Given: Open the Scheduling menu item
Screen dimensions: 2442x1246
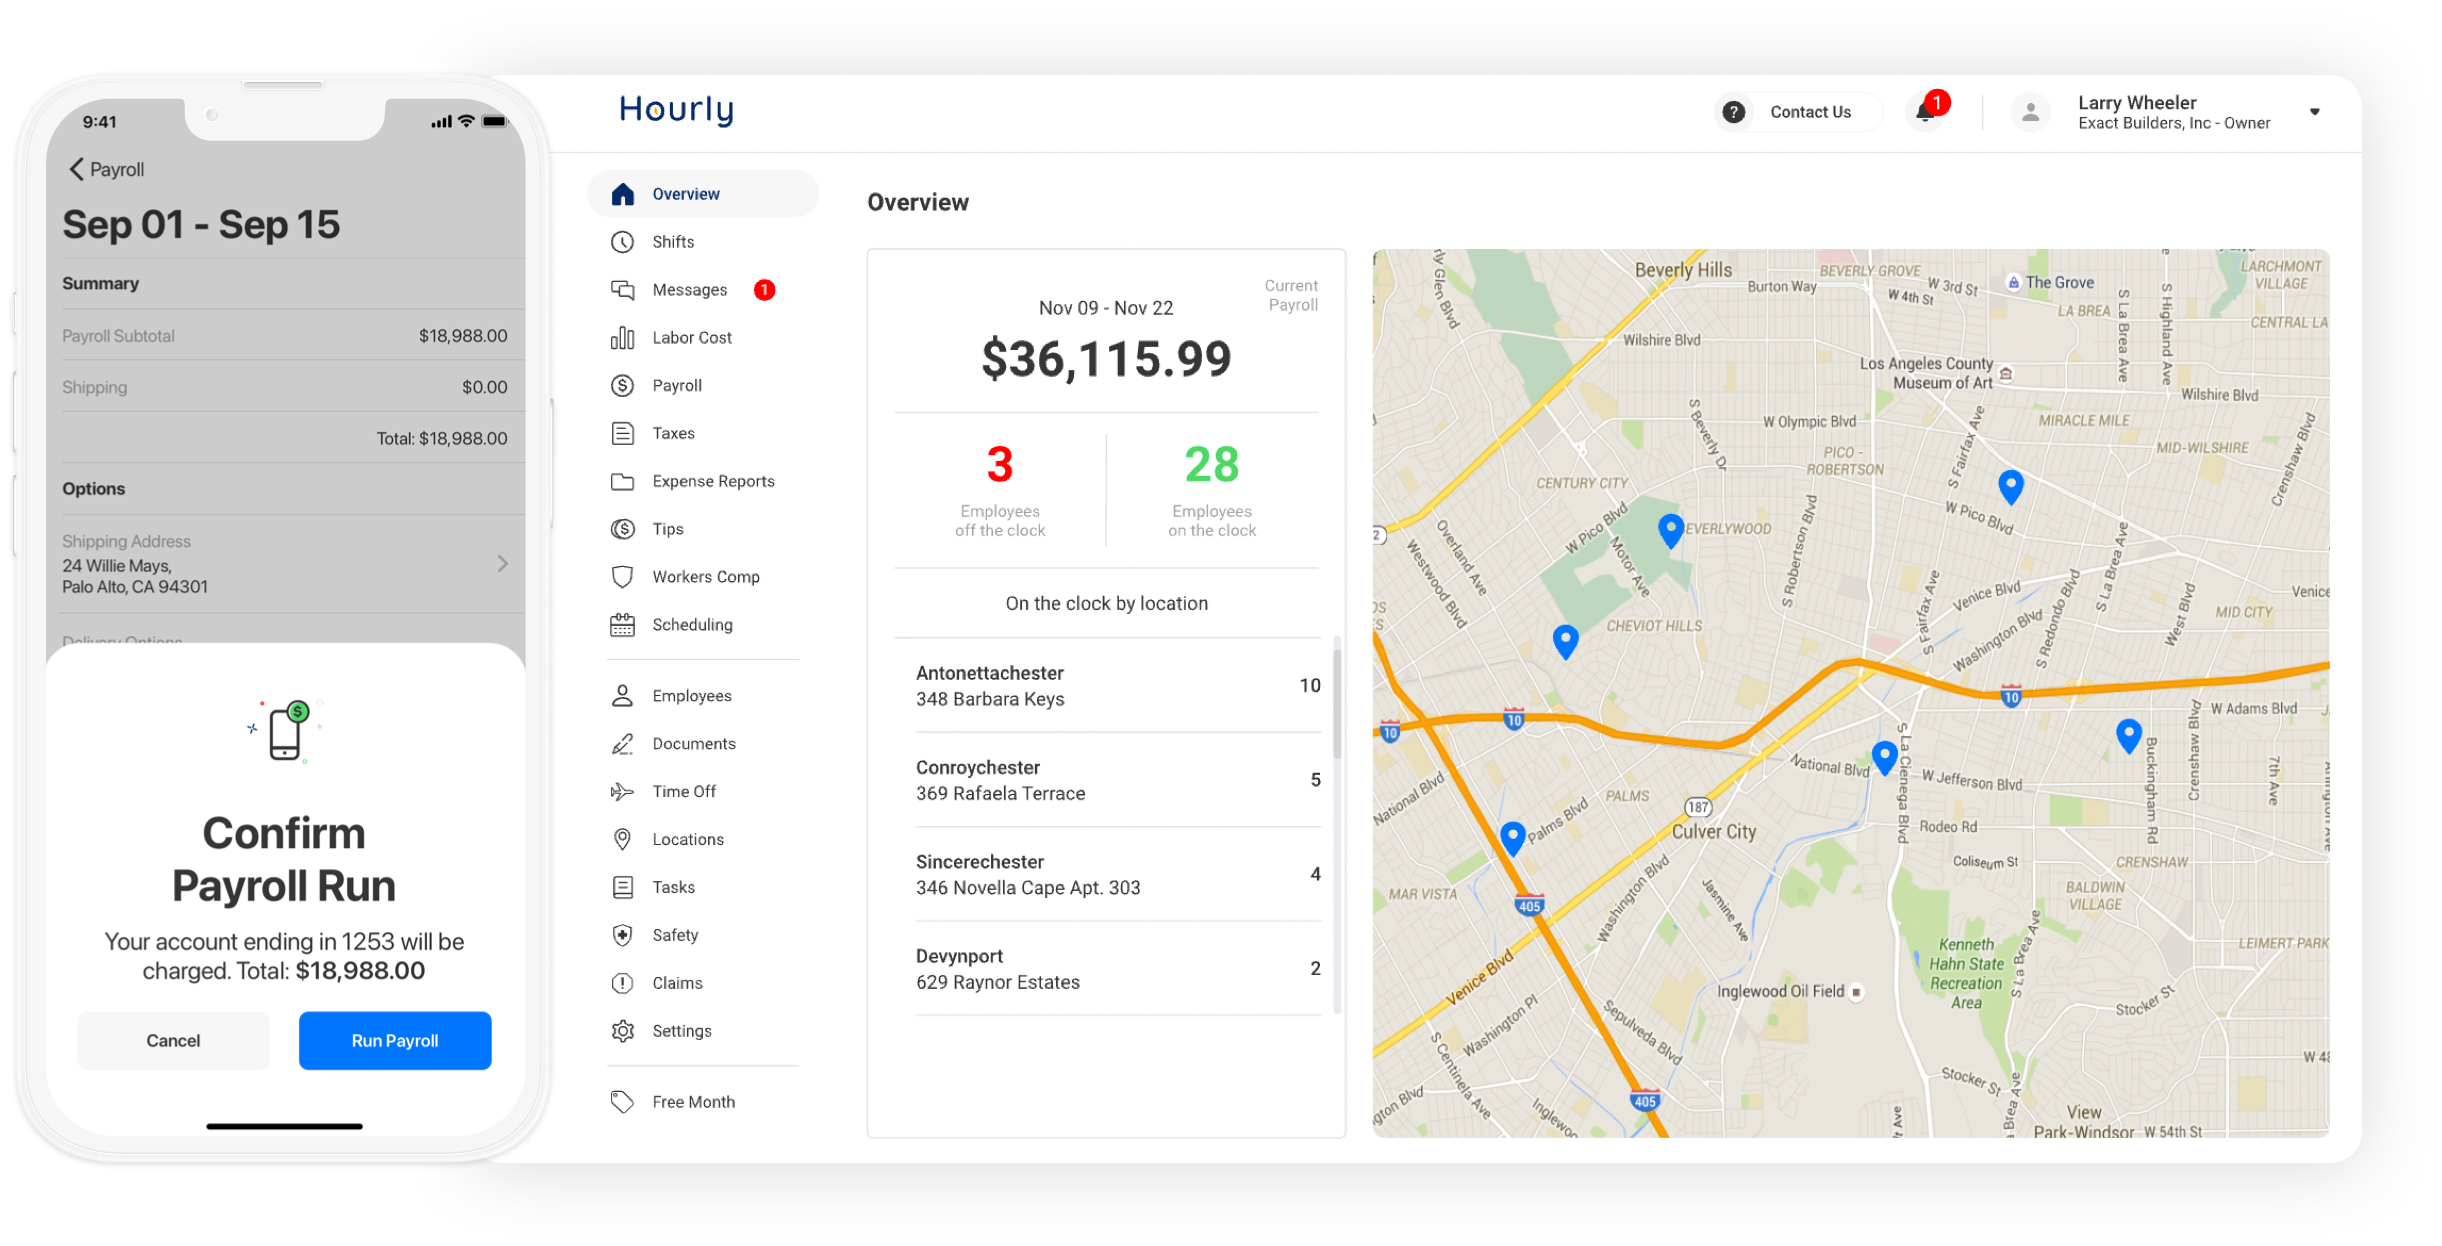Looking at the screenshot, I should (x=703, y=625).
